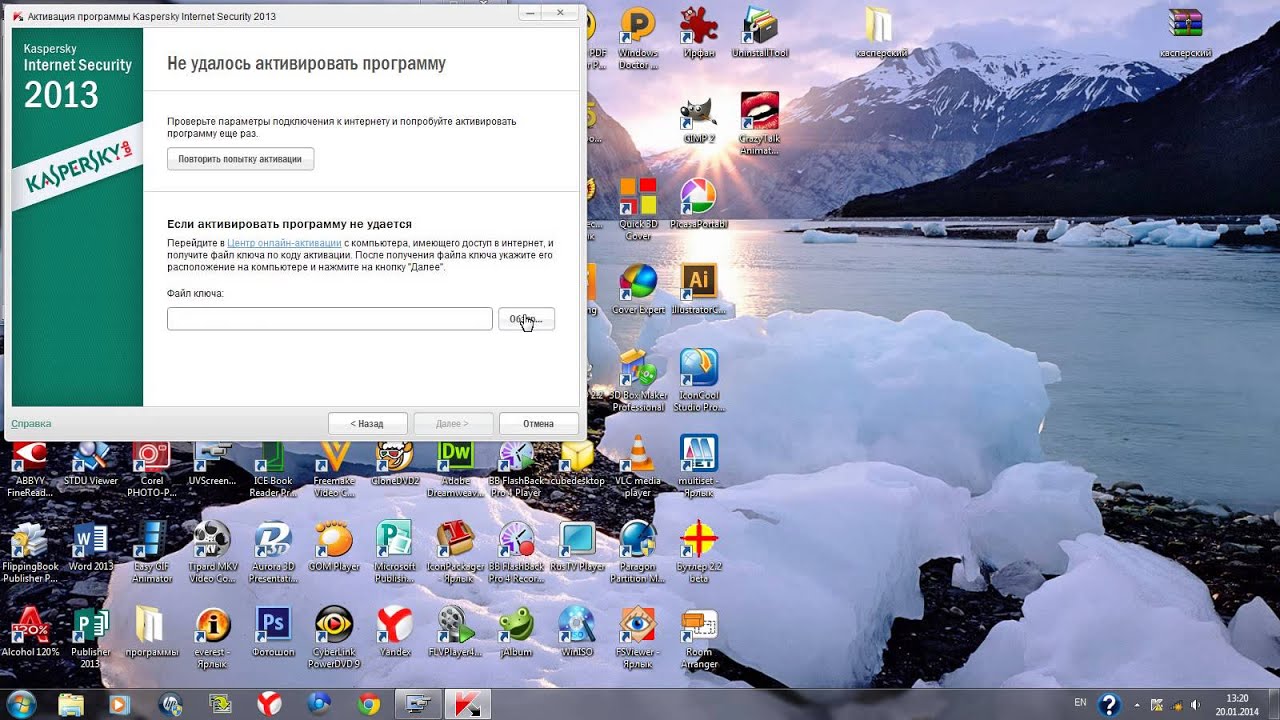Open VLC media player shortcut
Viewport: 1280px width, 720px height.
[x=638, y=466]
